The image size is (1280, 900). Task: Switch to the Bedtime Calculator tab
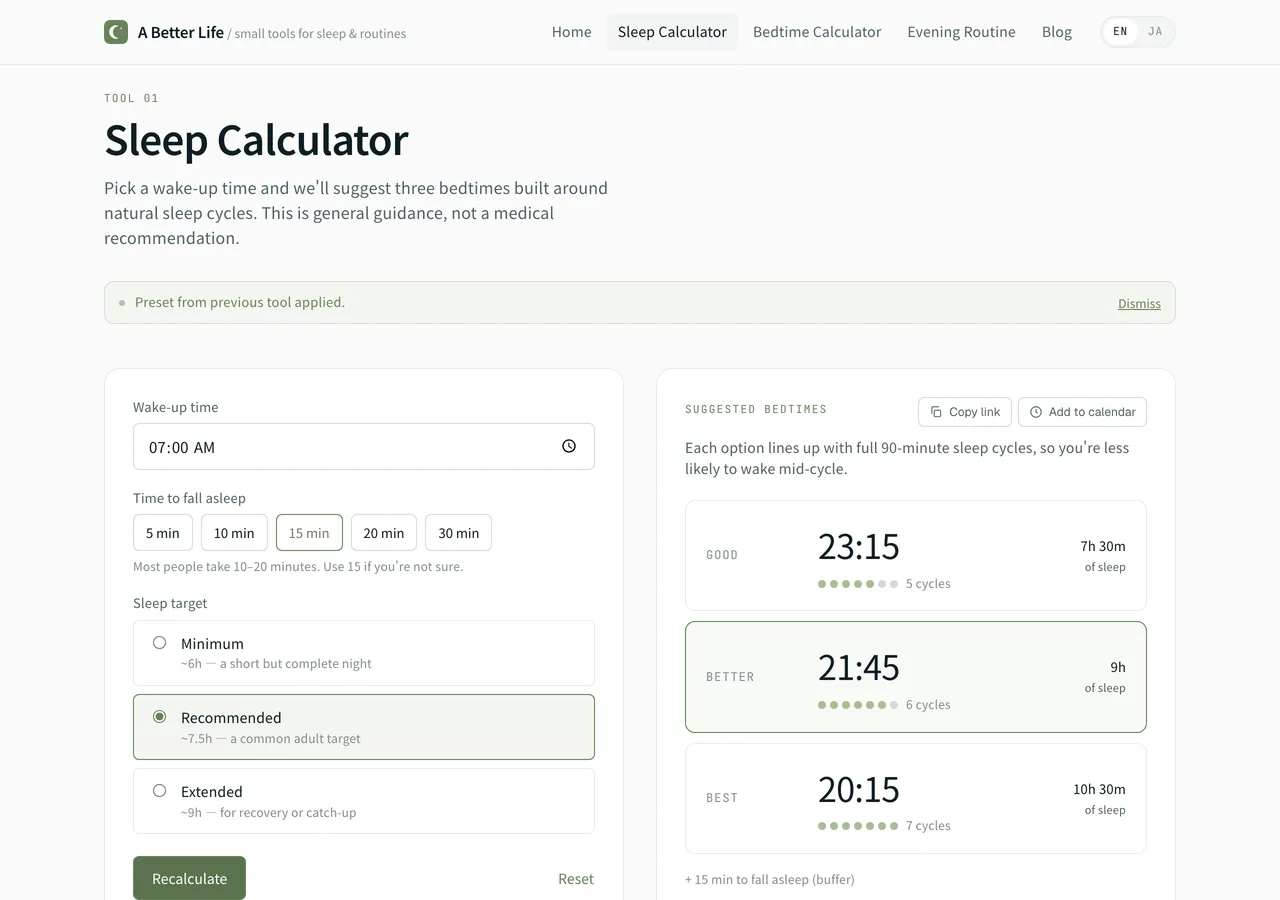pyautogui.click(x=817, y=31)
